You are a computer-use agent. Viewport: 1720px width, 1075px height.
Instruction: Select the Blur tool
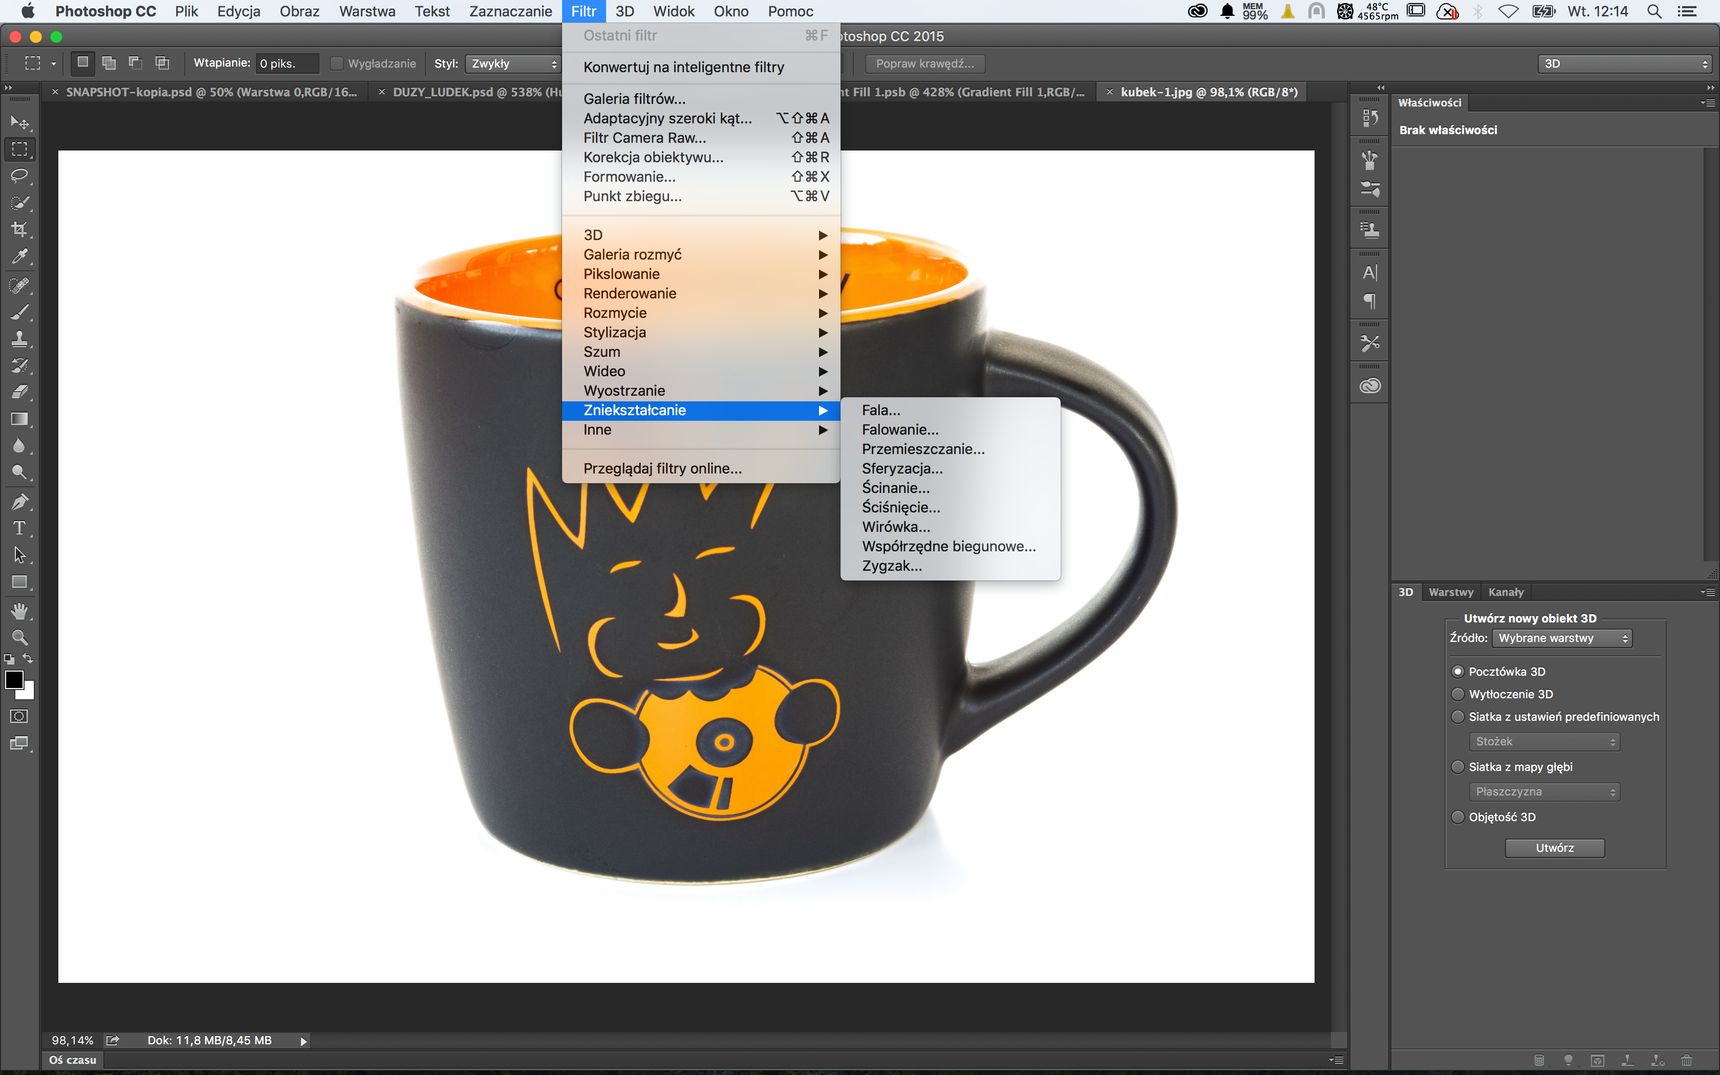click(x=19, y=446)
